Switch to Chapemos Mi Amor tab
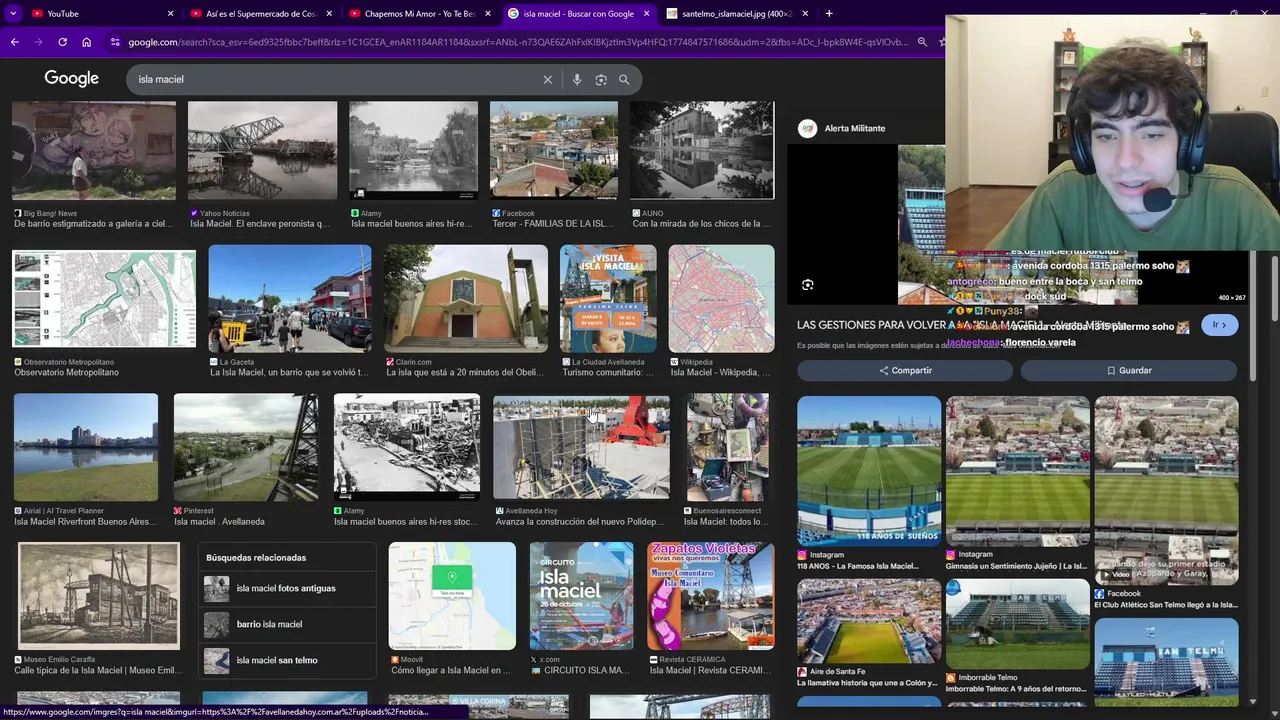 point(418,13)
